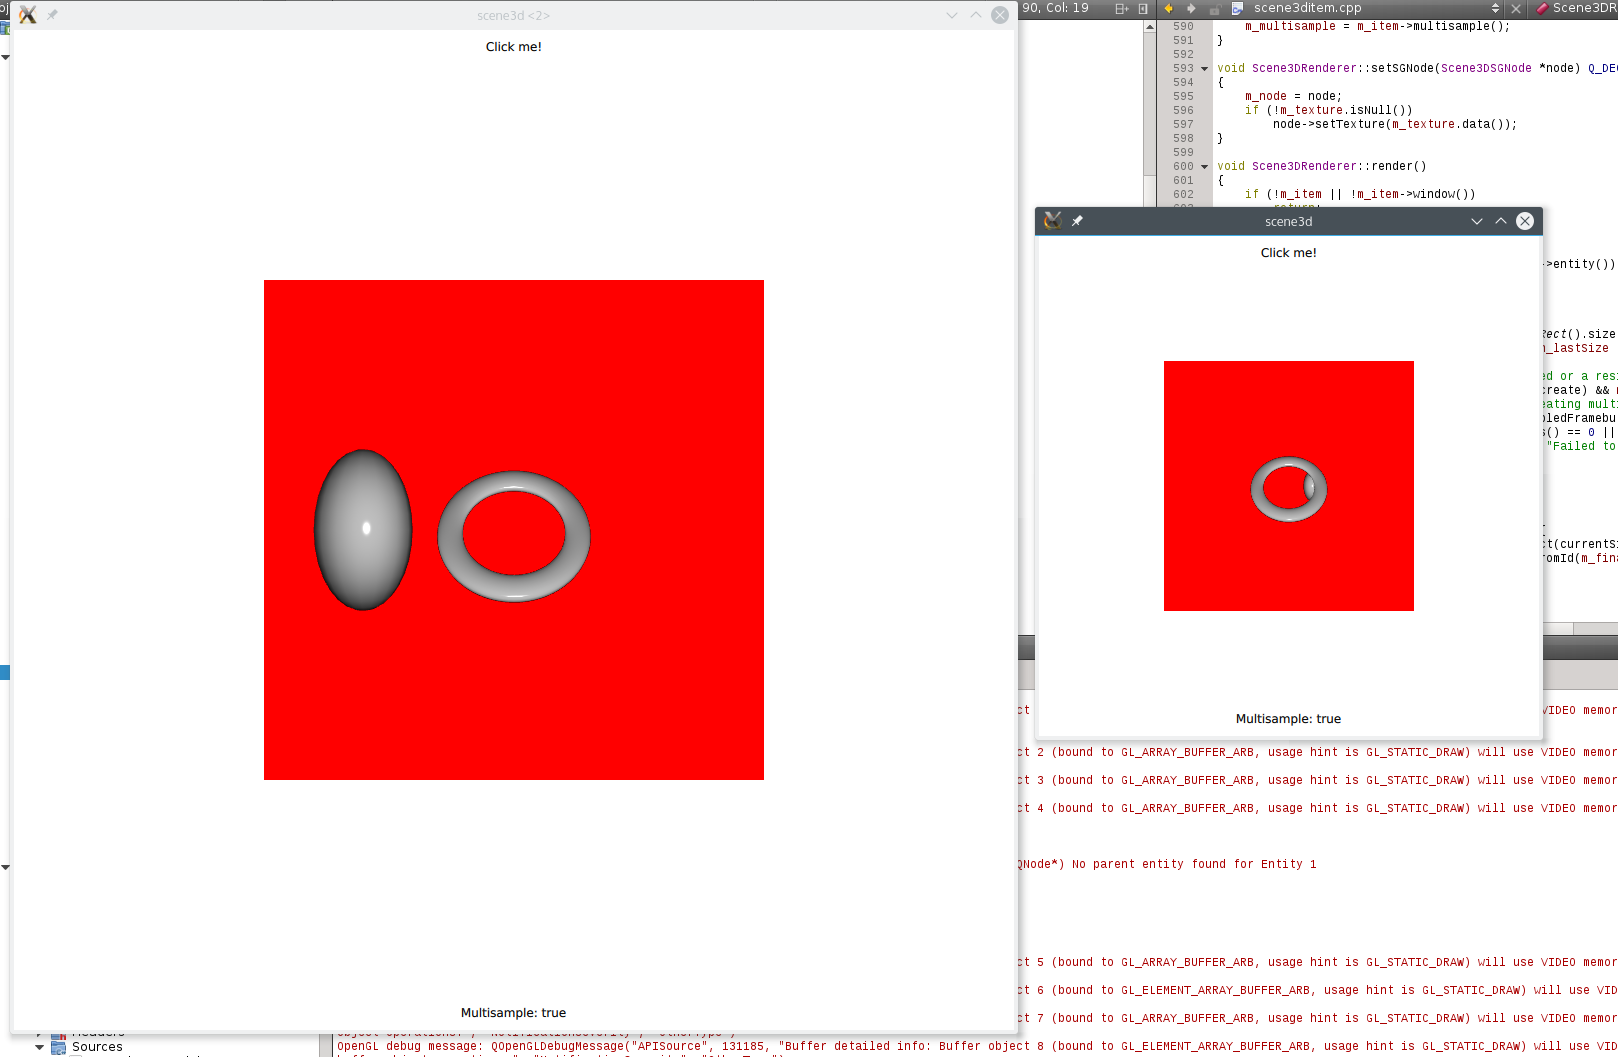This screenshot has width=1618, height=1057.
Task: Click the 'No parent entity found for Entity 1' output line
Action: [1194, 864]
